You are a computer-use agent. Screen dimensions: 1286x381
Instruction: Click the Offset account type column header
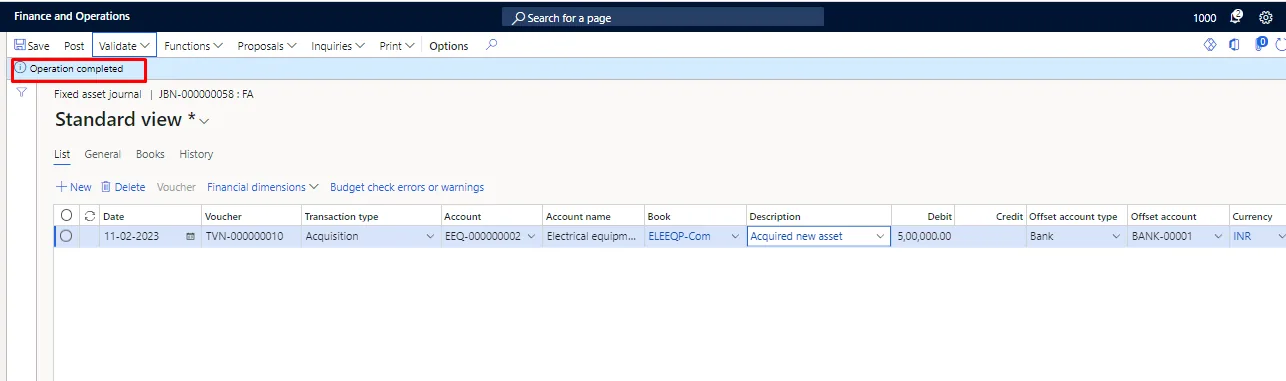[1073, 216]
